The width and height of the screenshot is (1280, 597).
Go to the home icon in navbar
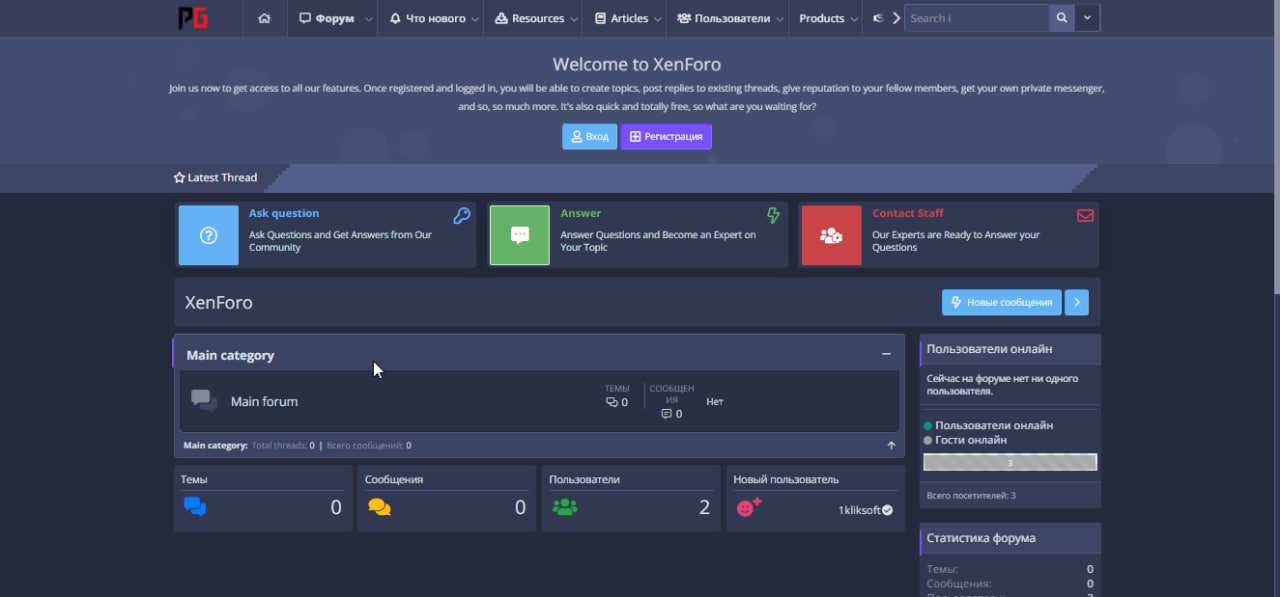tap(264, 18)
